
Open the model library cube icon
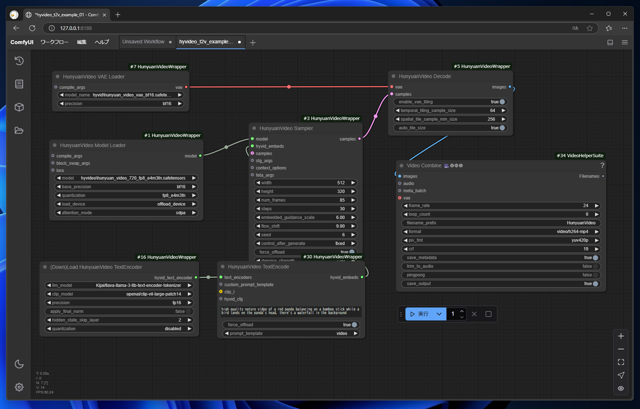pyautogui.click(x=19, y=108)
